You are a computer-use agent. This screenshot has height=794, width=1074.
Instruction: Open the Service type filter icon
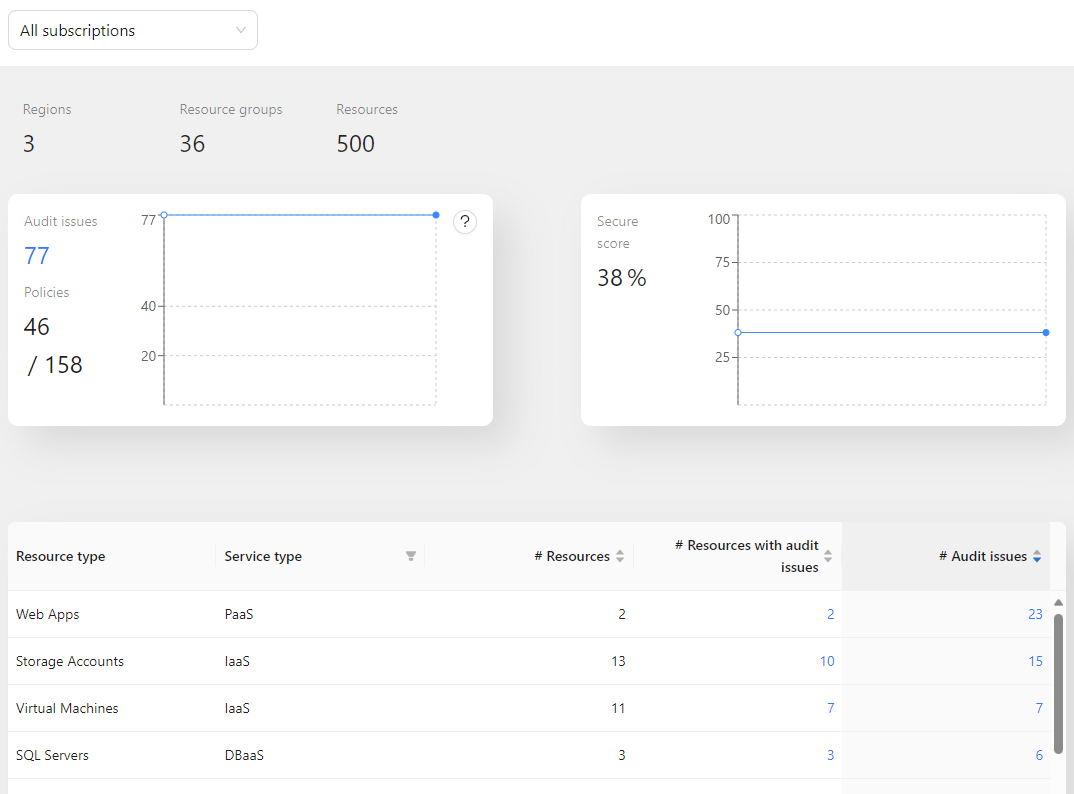point(410,556)
